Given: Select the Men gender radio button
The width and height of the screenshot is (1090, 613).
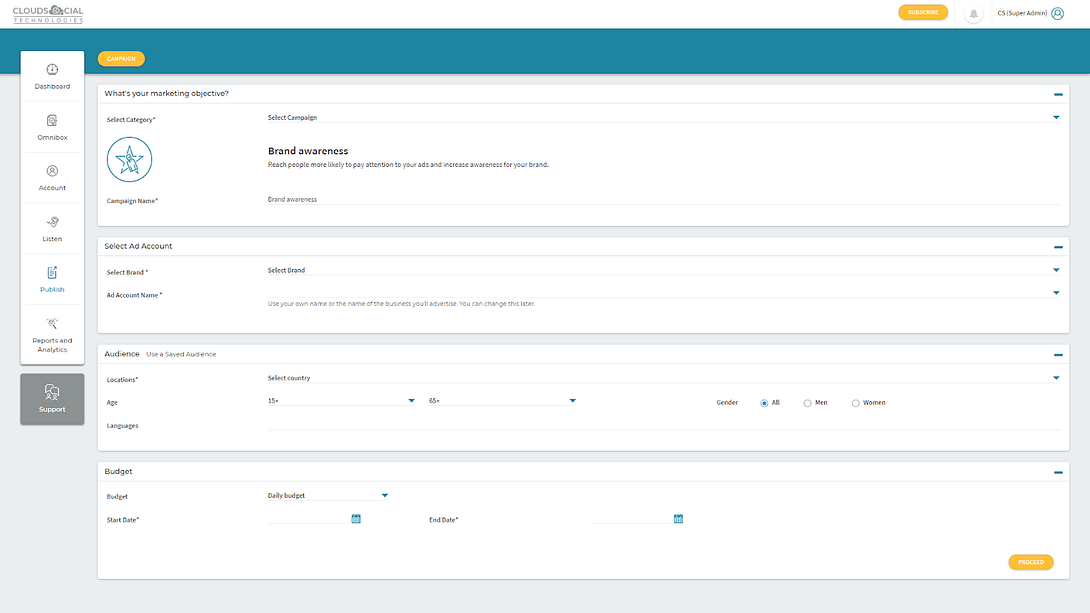Looking at the screenshot, I should [807, 403].
